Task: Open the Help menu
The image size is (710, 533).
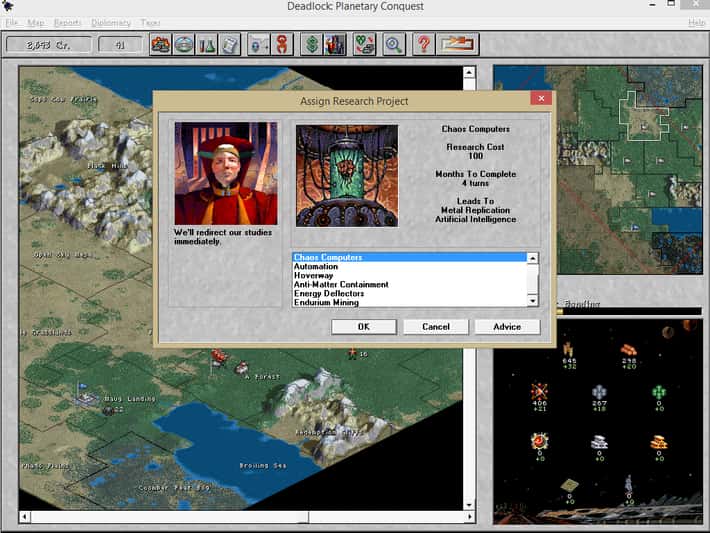Action: pos(696,22)
